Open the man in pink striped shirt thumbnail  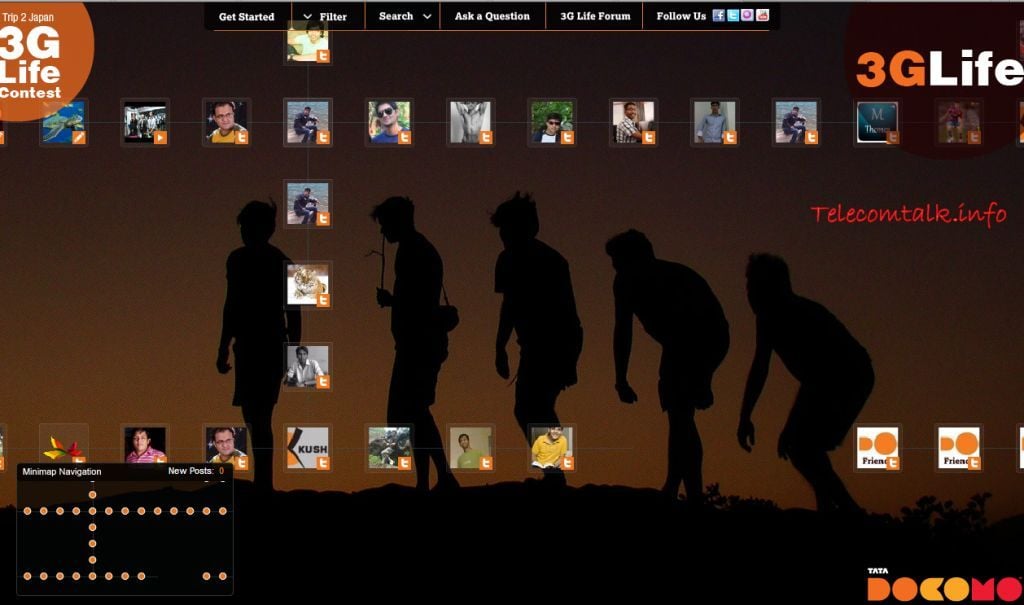tap(145, 444)
